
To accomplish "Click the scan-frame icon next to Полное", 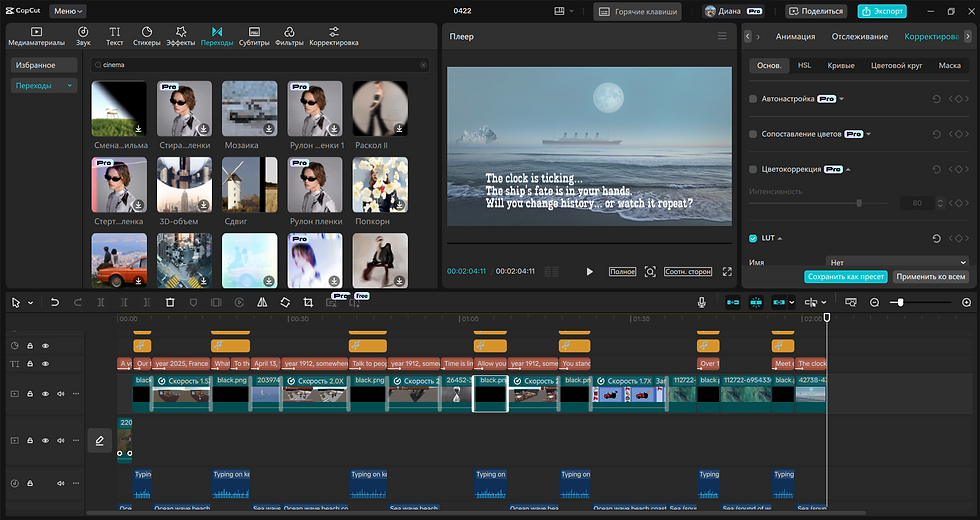I will point(650,271).
